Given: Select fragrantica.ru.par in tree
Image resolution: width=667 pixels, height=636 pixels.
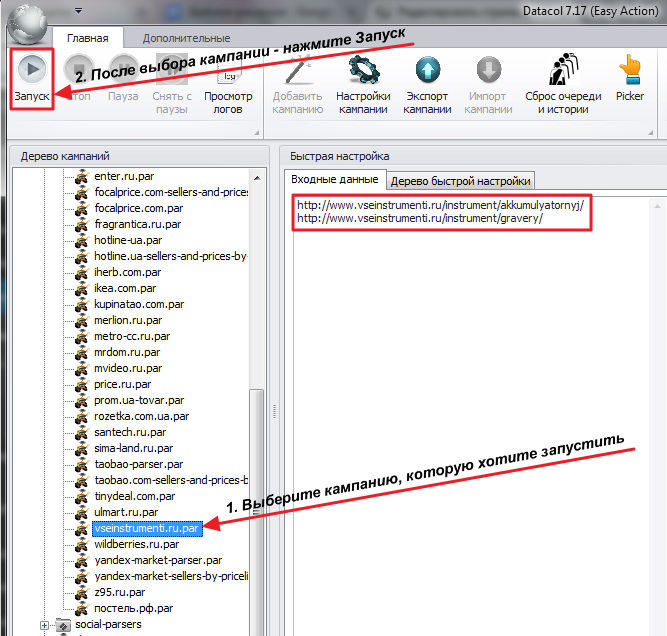Looking at the screenshot, I should [x=138, y=224].
